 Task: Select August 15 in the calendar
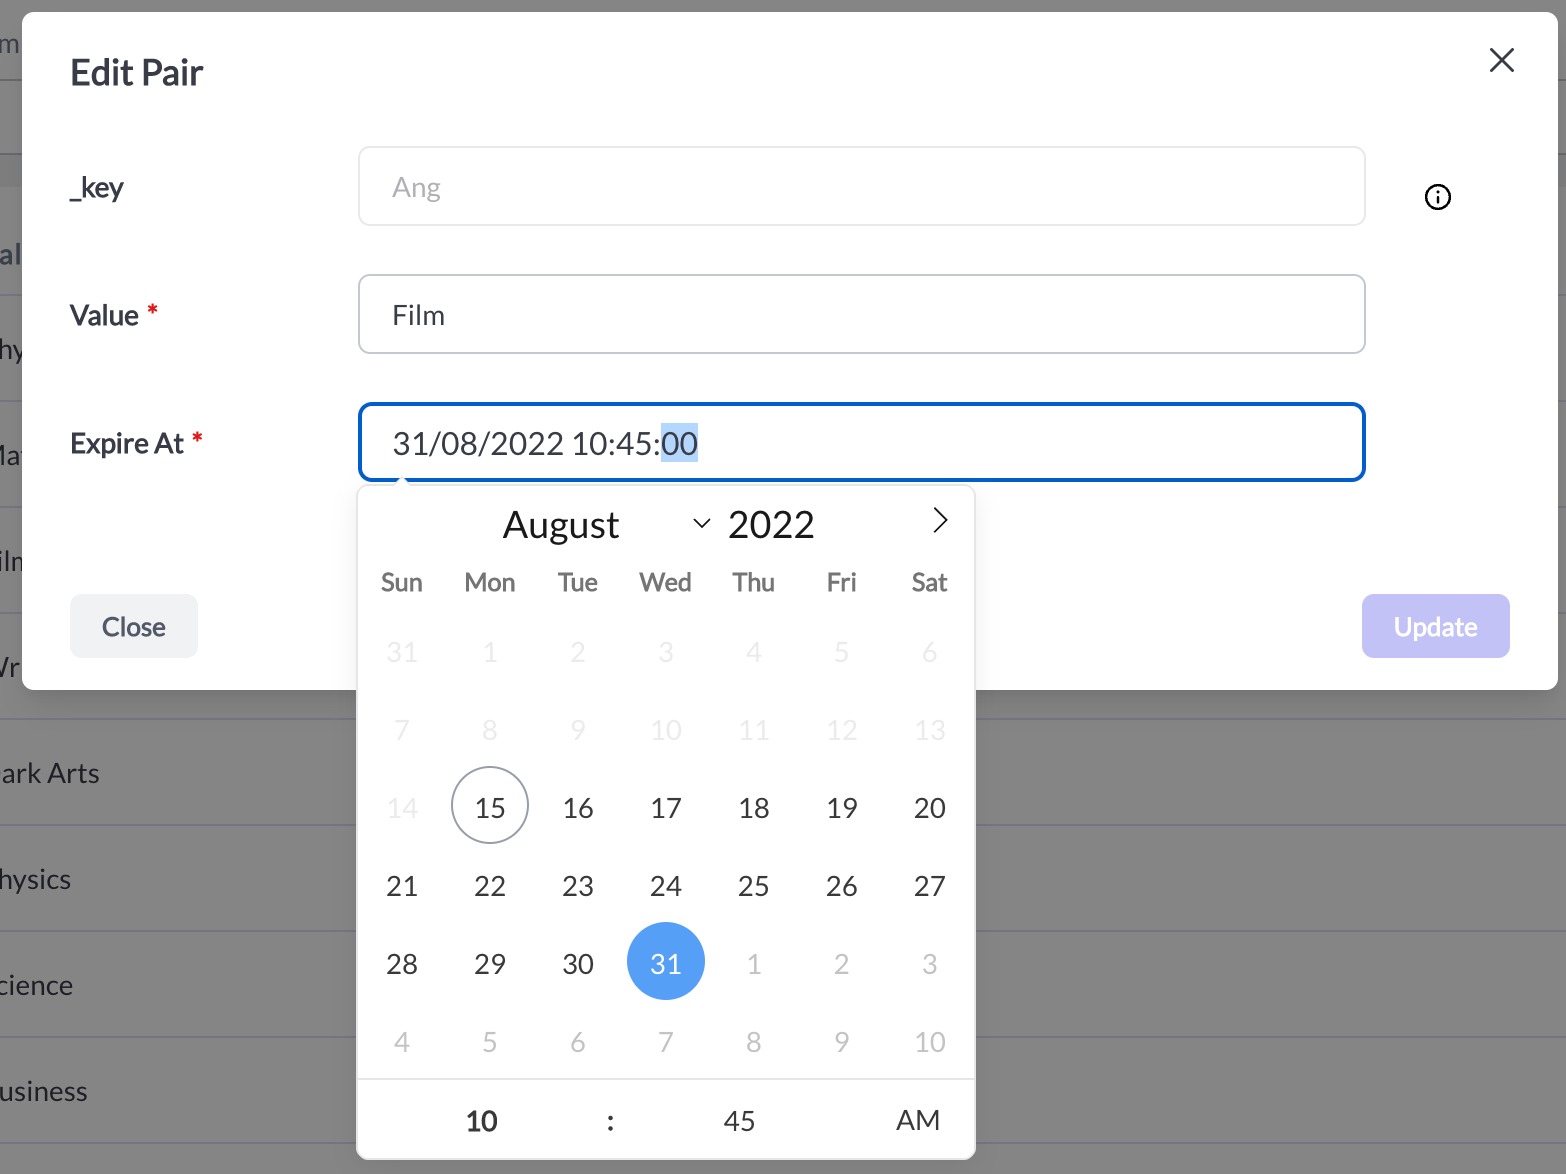point(490,806)
